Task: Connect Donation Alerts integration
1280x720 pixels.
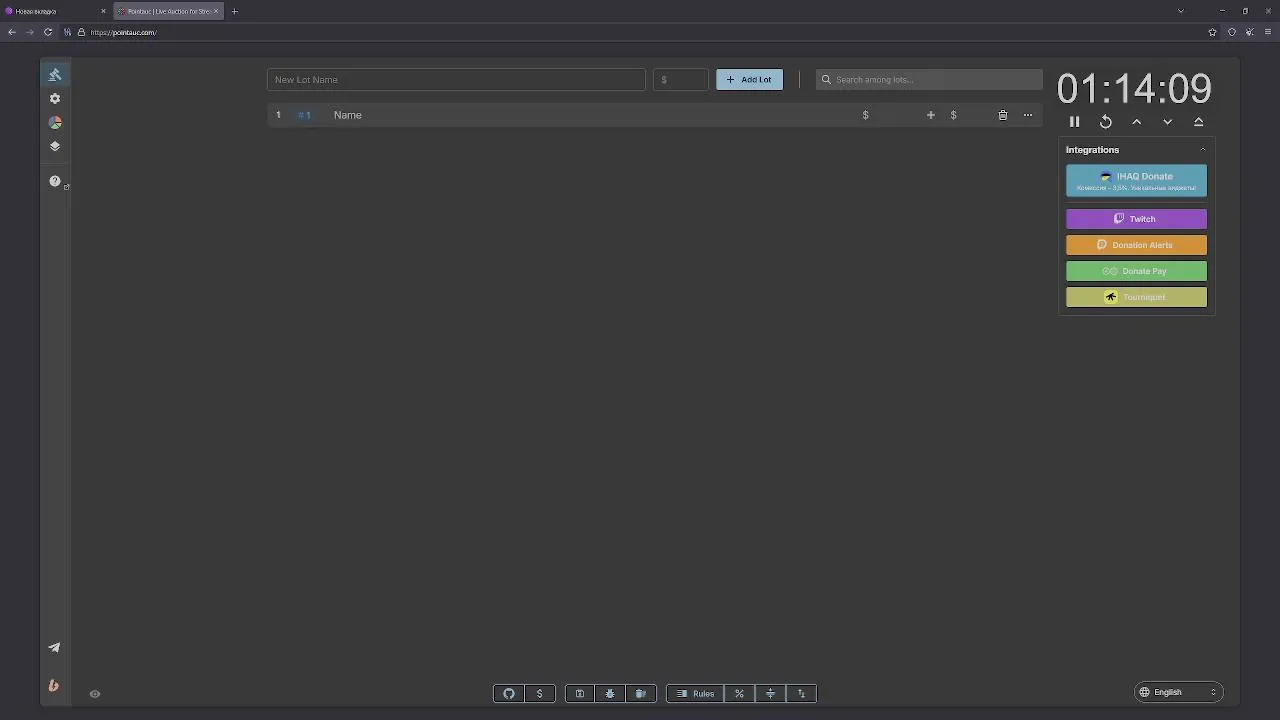Action: (x=1136, y=245)
